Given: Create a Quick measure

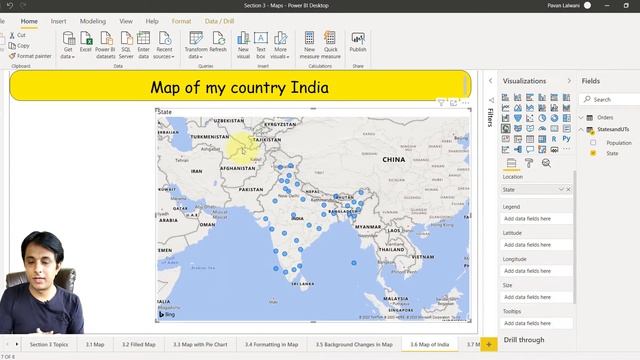Looking at the screenshot, I should (x=331, y=45).
